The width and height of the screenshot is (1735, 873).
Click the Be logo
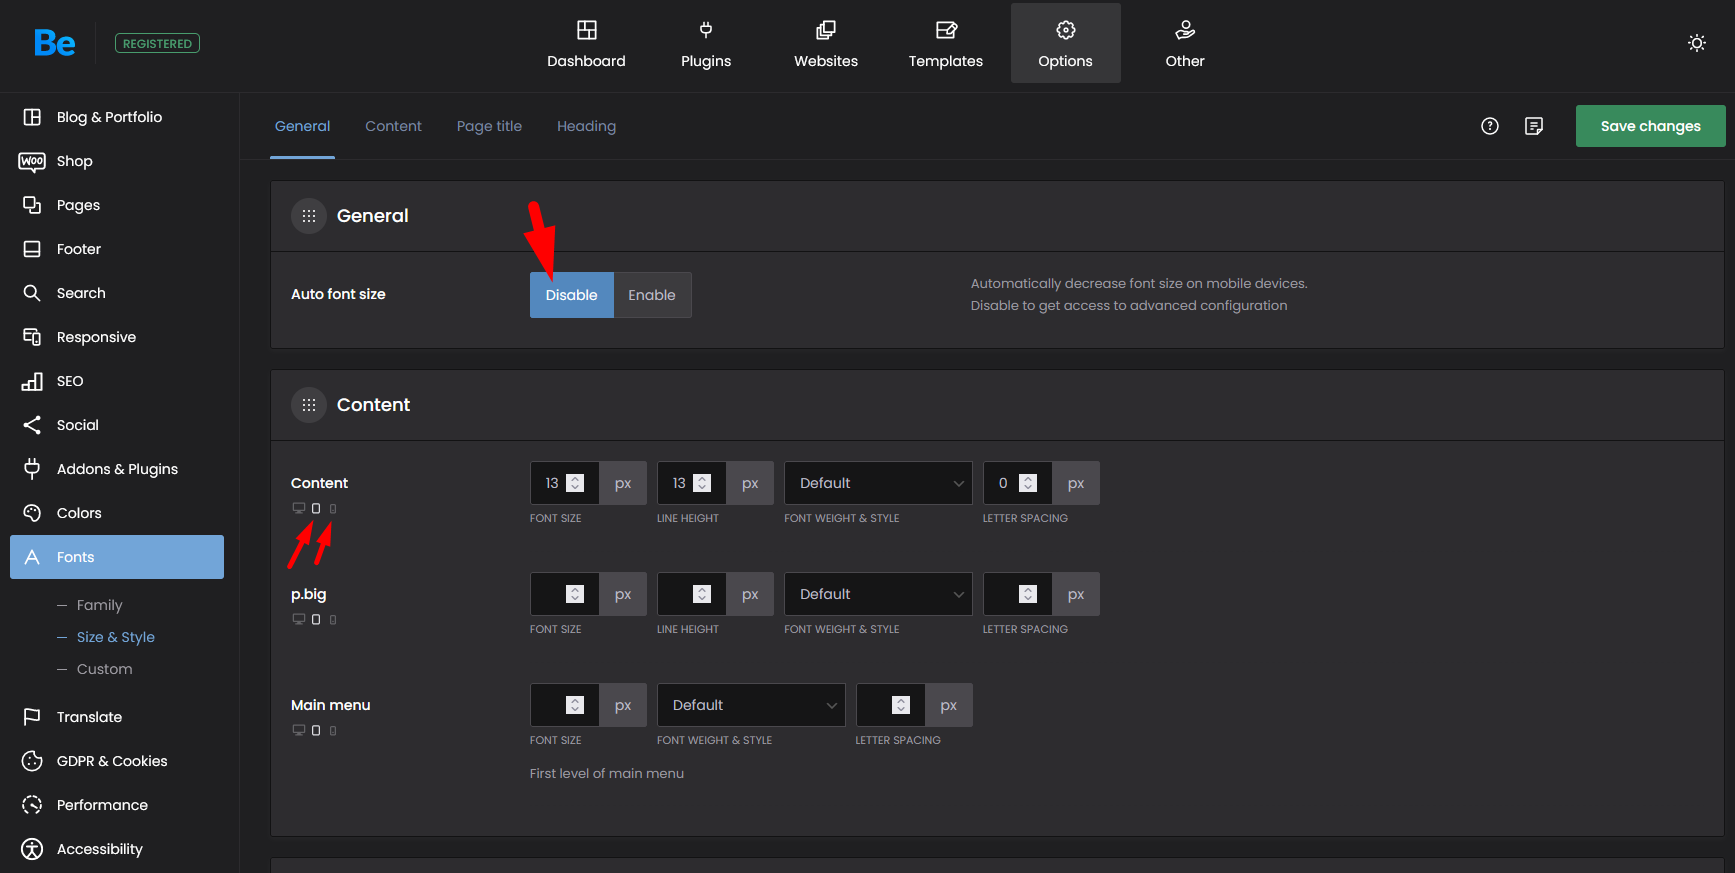pyautogui.click(x=54, y=43)
